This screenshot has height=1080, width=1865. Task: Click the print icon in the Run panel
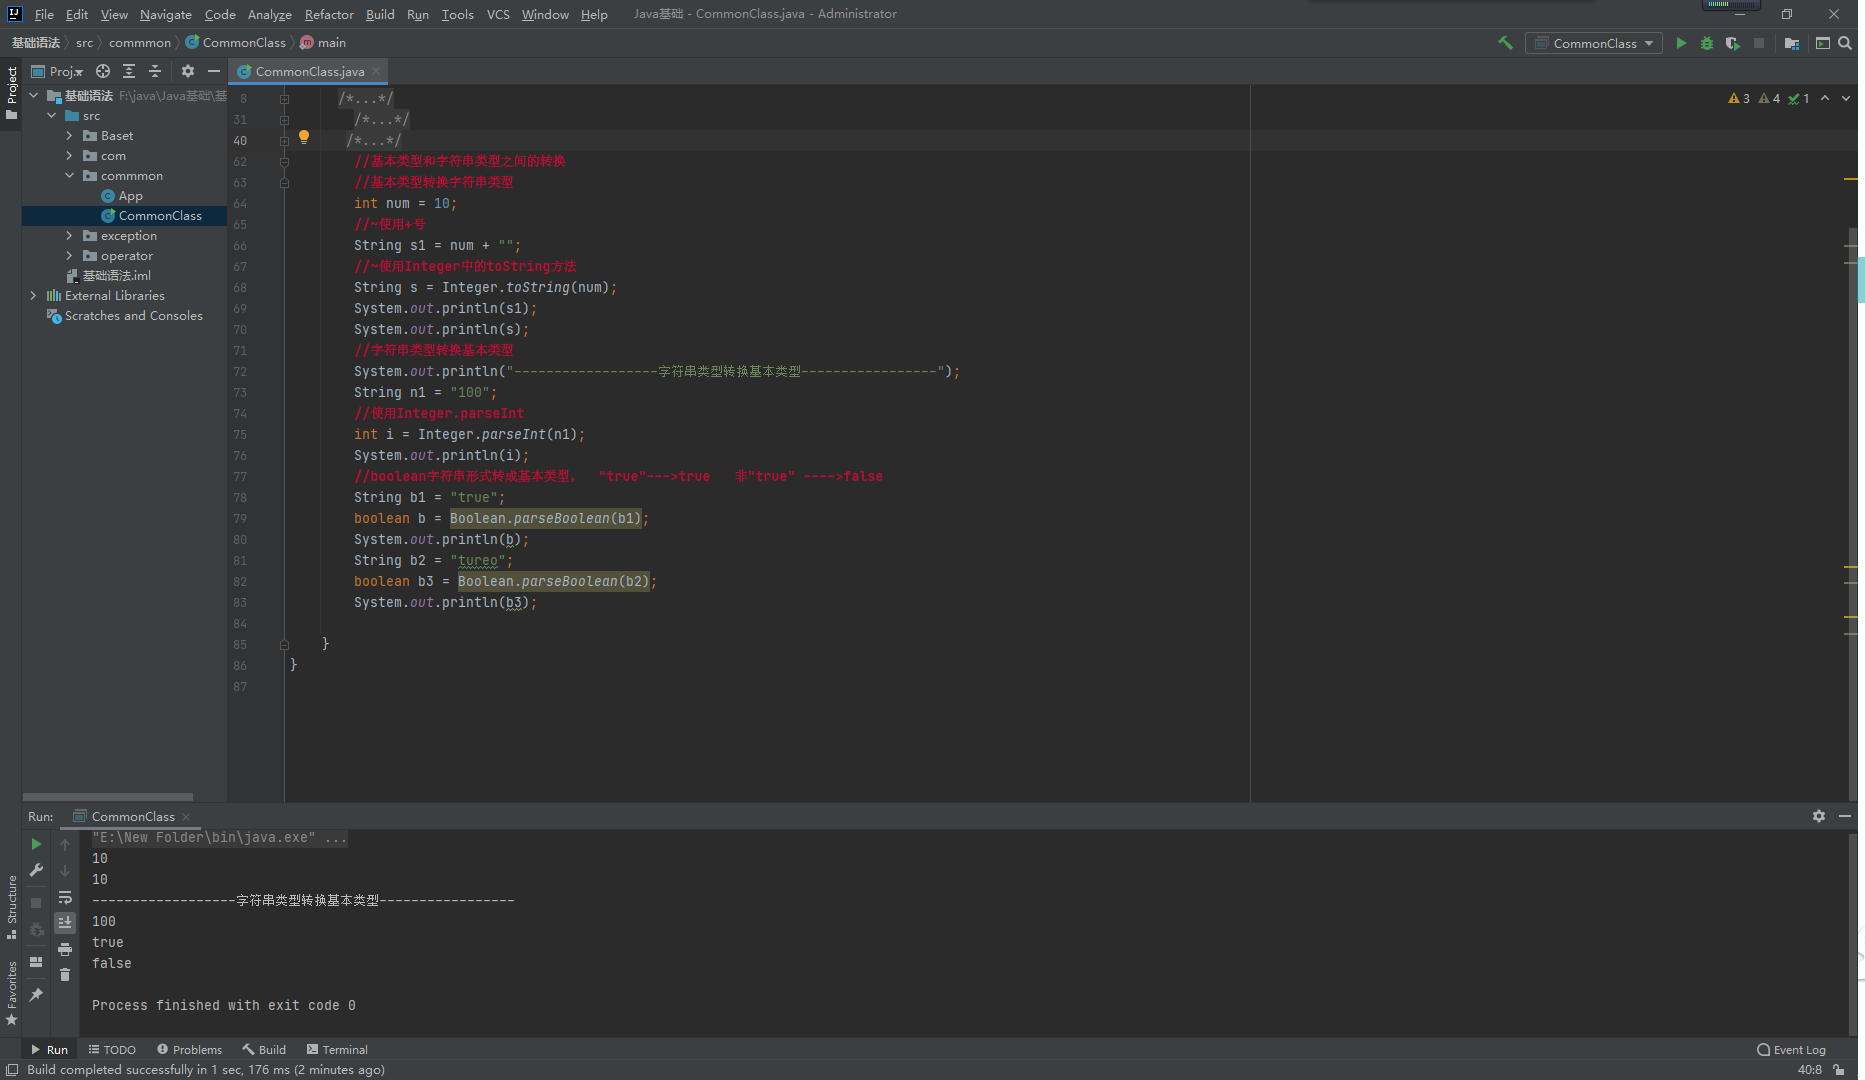(x=65, y=948)
